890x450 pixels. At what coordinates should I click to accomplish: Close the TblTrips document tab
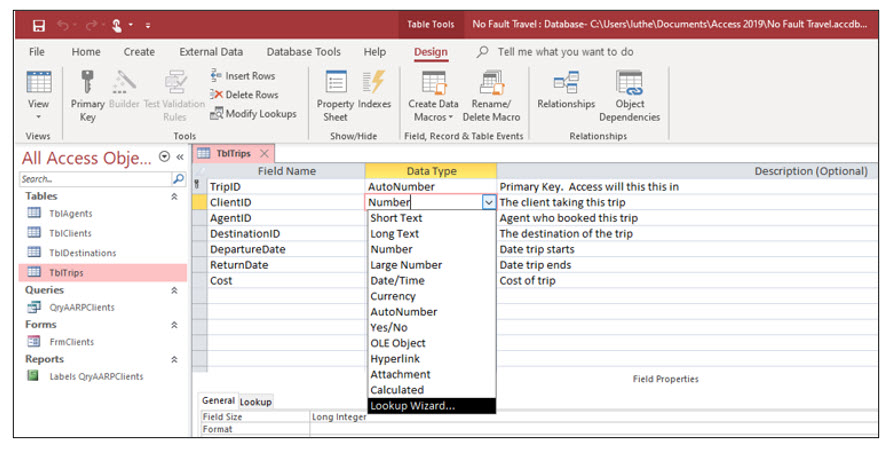point(264,153)
